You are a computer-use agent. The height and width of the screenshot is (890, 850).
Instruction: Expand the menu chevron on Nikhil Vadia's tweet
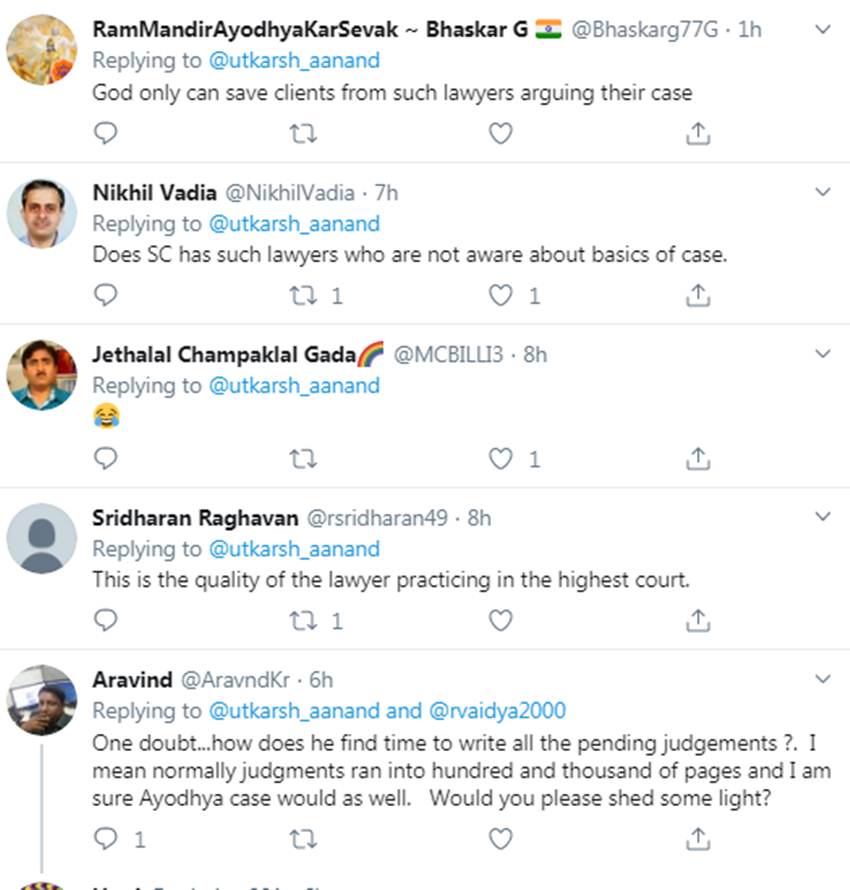(822, 191)
